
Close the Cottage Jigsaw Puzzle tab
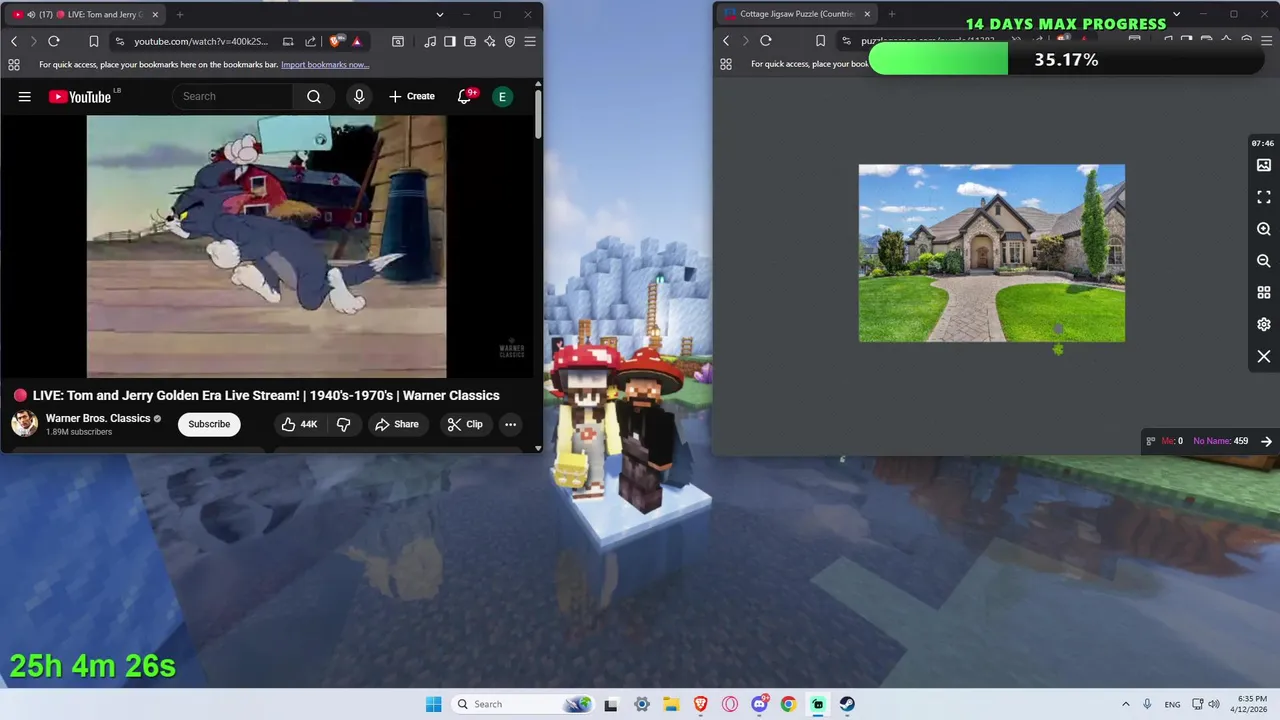coord(867,14)
